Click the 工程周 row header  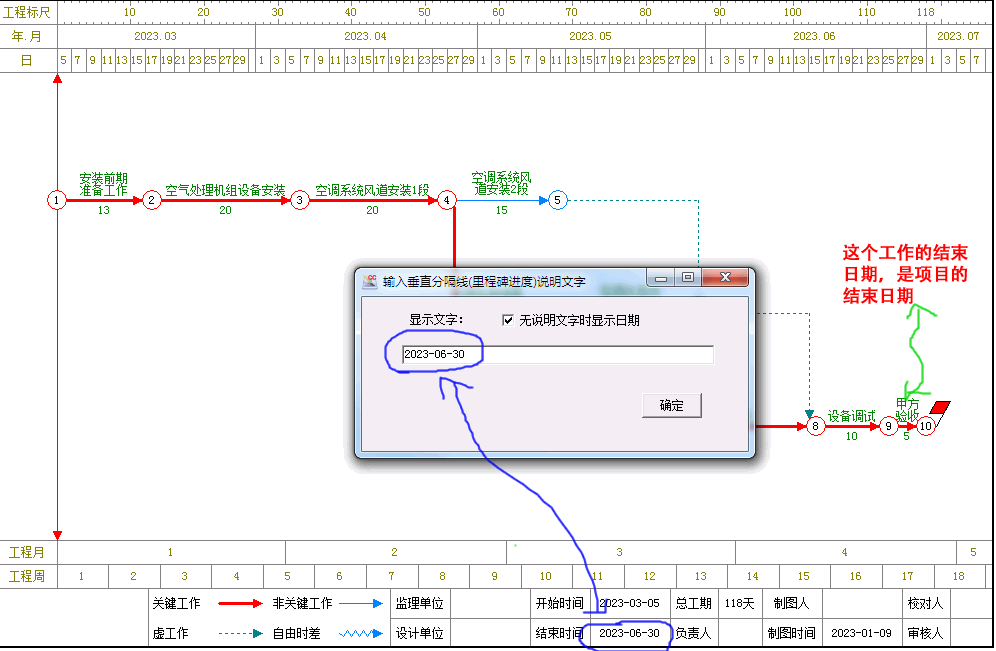coord(27,577)
